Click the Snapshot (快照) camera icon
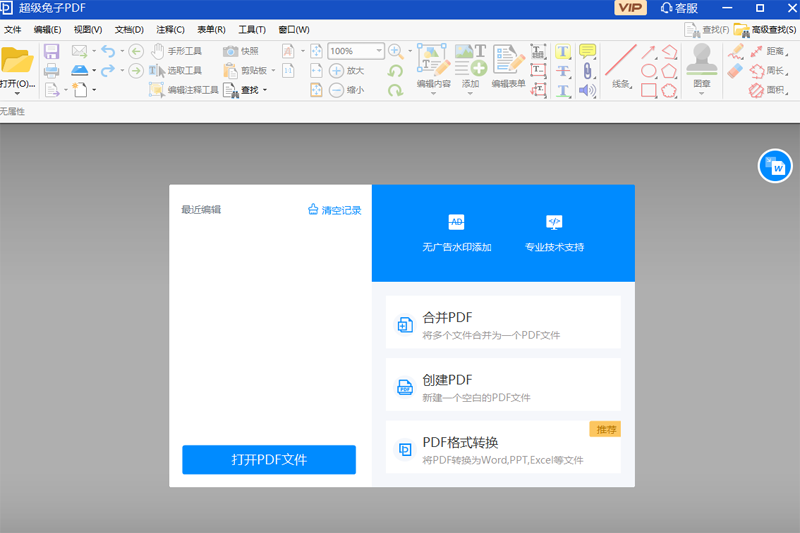This screenshot has height=533, width=800. 231,51
